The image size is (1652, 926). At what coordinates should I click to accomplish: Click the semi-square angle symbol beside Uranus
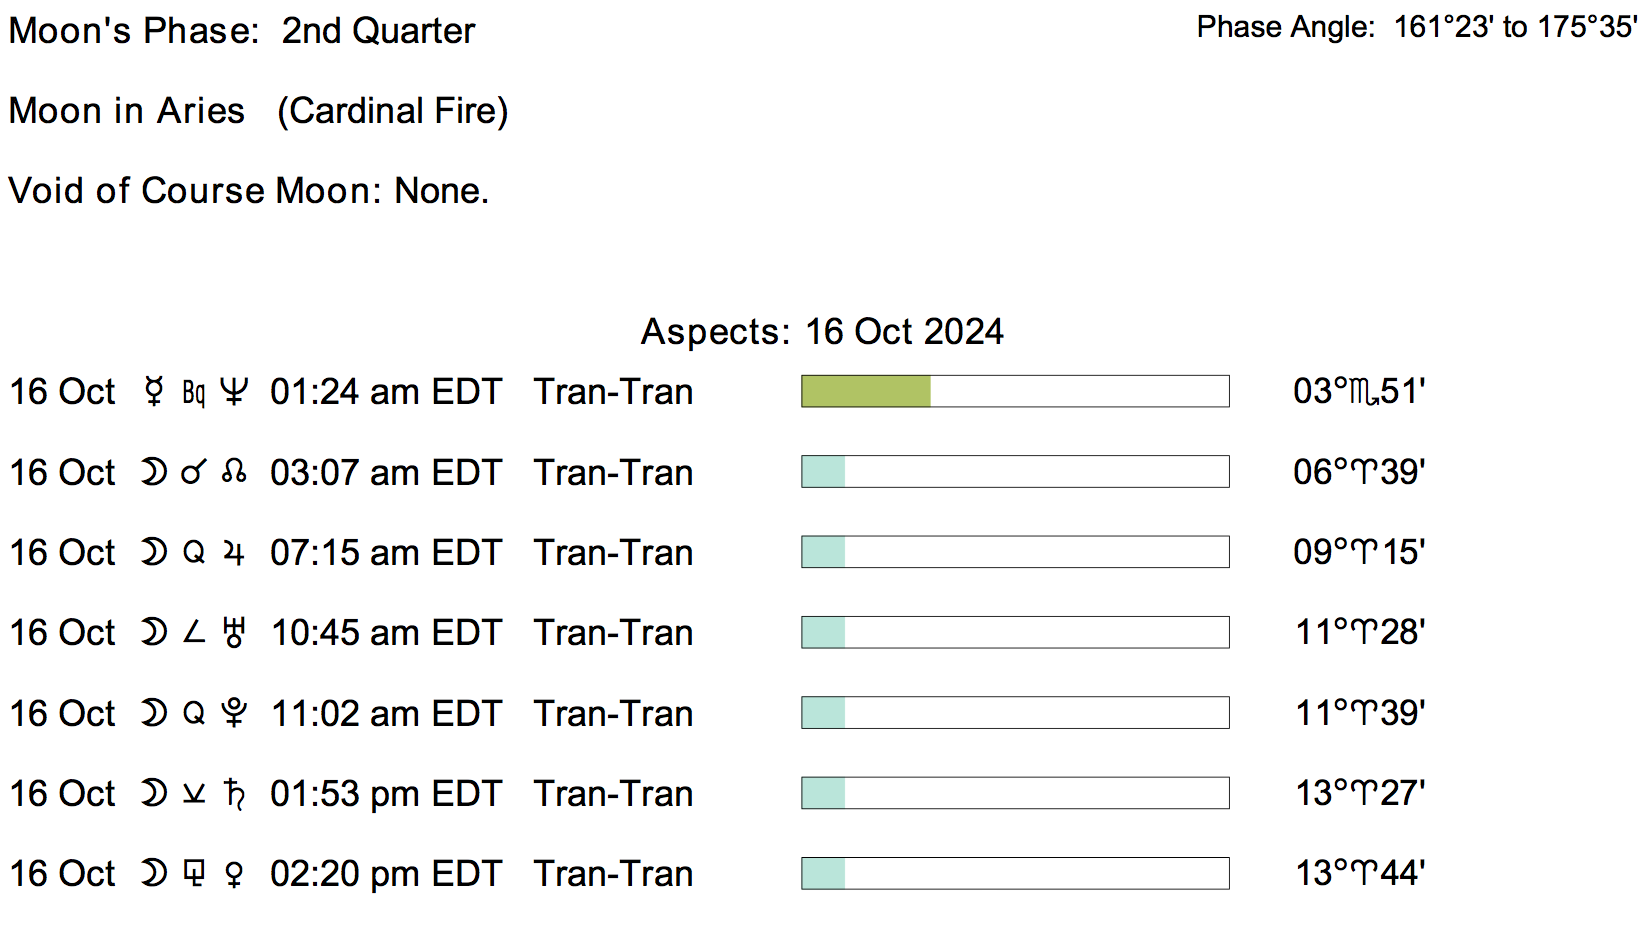point(194,633)
